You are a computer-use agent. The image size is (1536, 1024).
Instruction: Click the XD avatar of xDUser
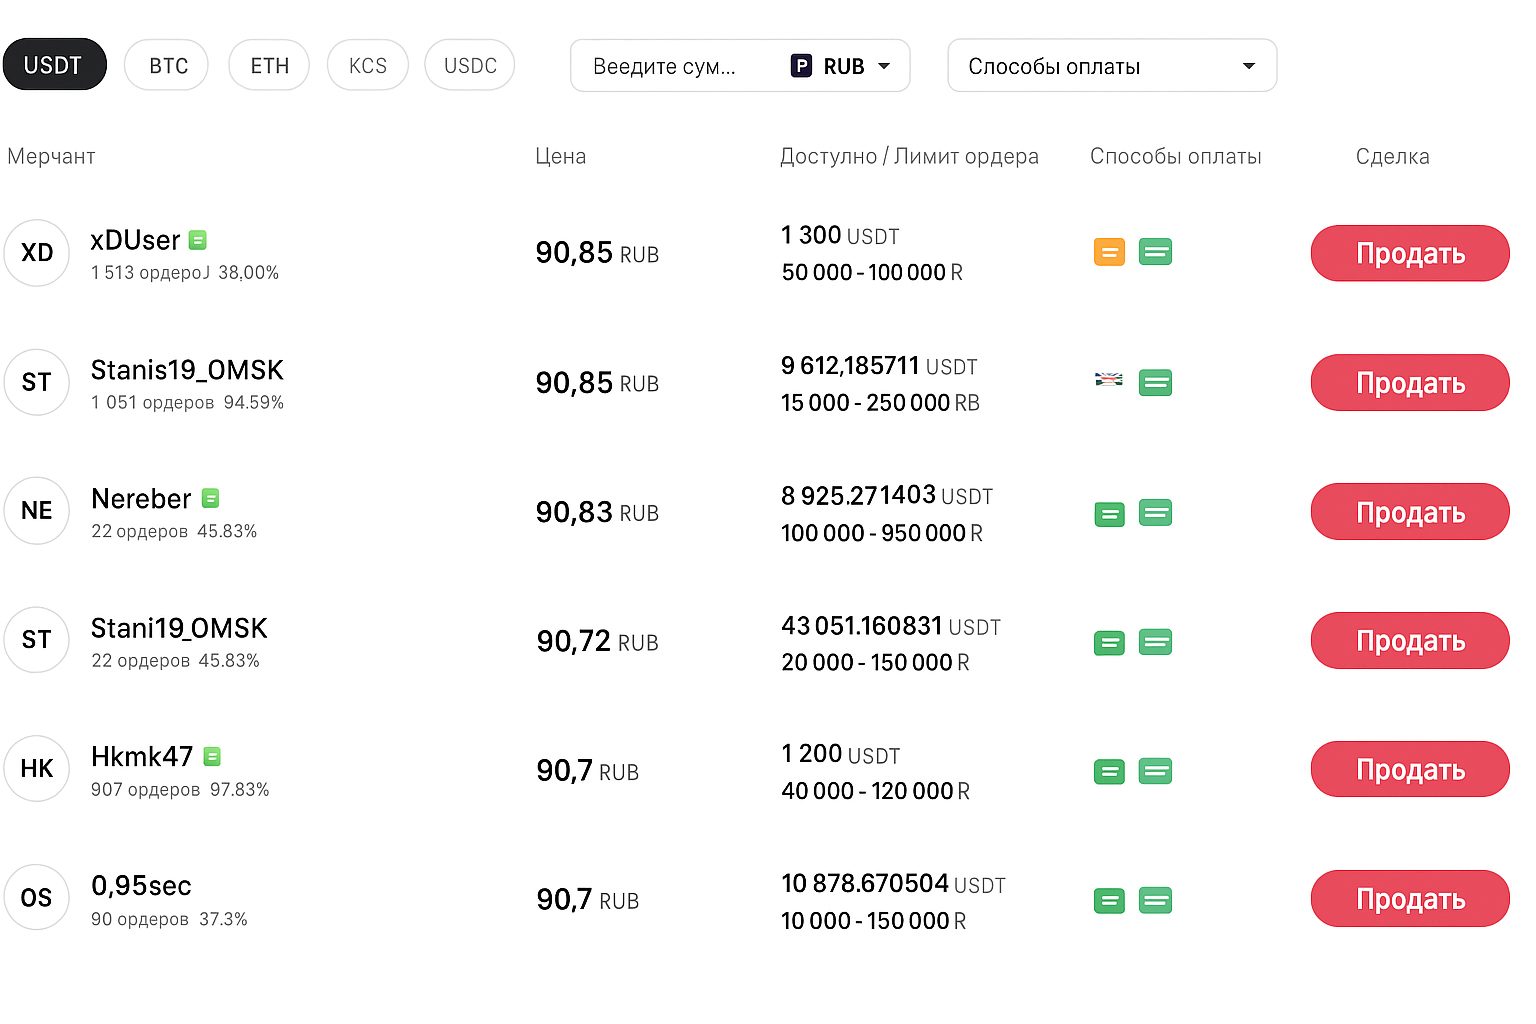coord(37,253)
